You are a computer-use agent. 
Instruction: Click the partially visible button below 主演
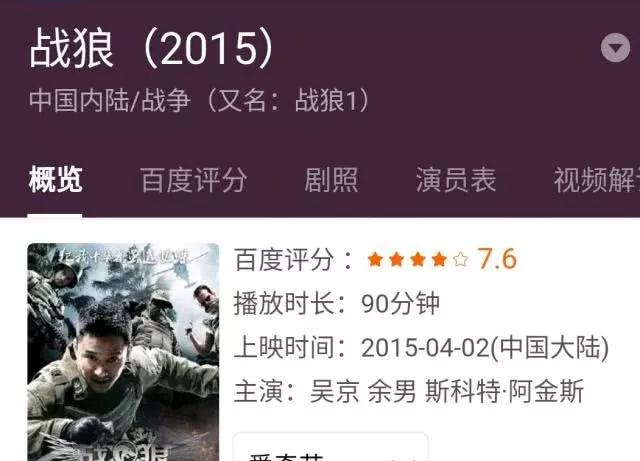coord(331,447)
